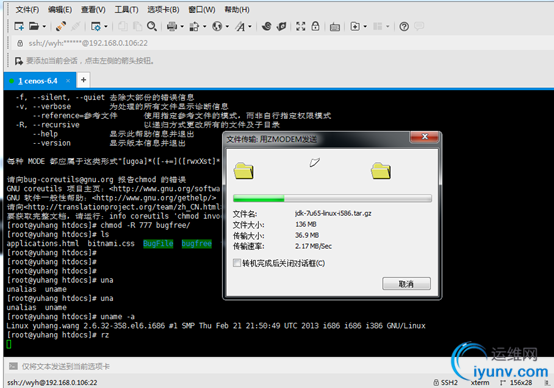This screenshot has width=554, height=388.
Task: Click the destination folder icon in transfer dialog
Action: [381, 171]
